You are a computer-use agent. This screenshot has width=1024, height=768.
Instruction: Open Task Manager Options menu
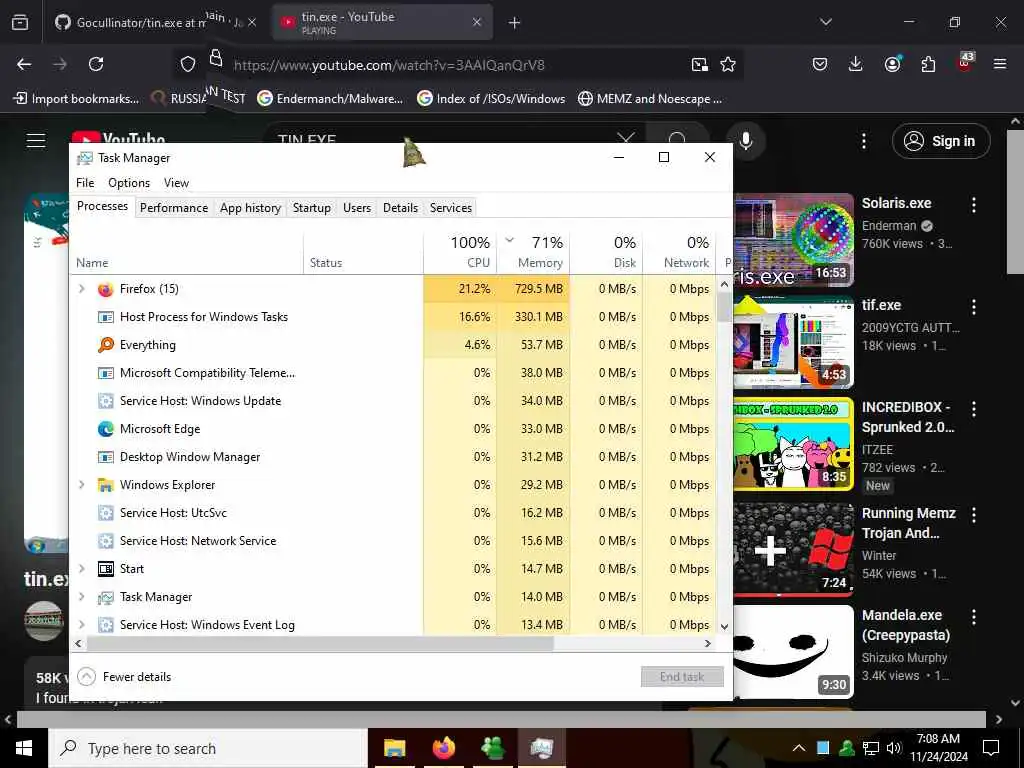click(x=129, y=183)
